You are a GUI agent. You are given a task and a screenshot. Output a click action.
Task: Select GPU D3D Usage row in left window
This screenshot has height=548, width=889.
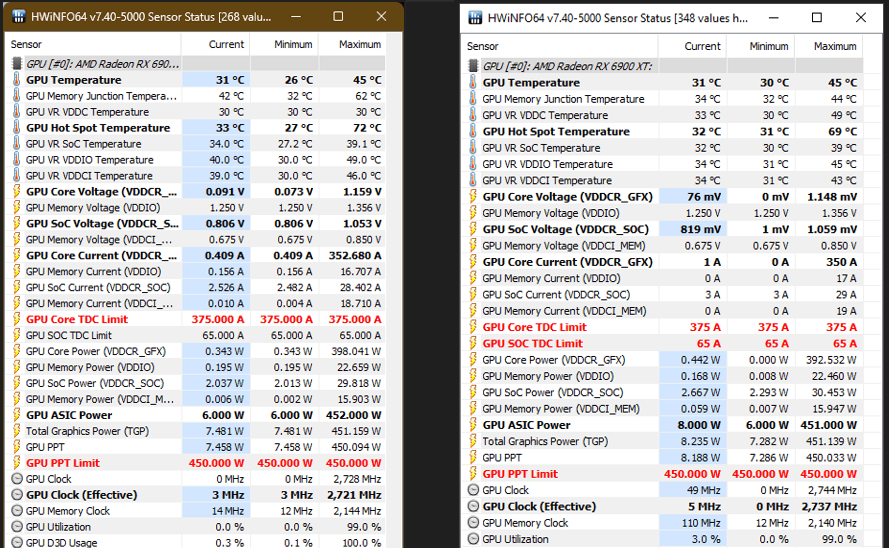(196, 542)
